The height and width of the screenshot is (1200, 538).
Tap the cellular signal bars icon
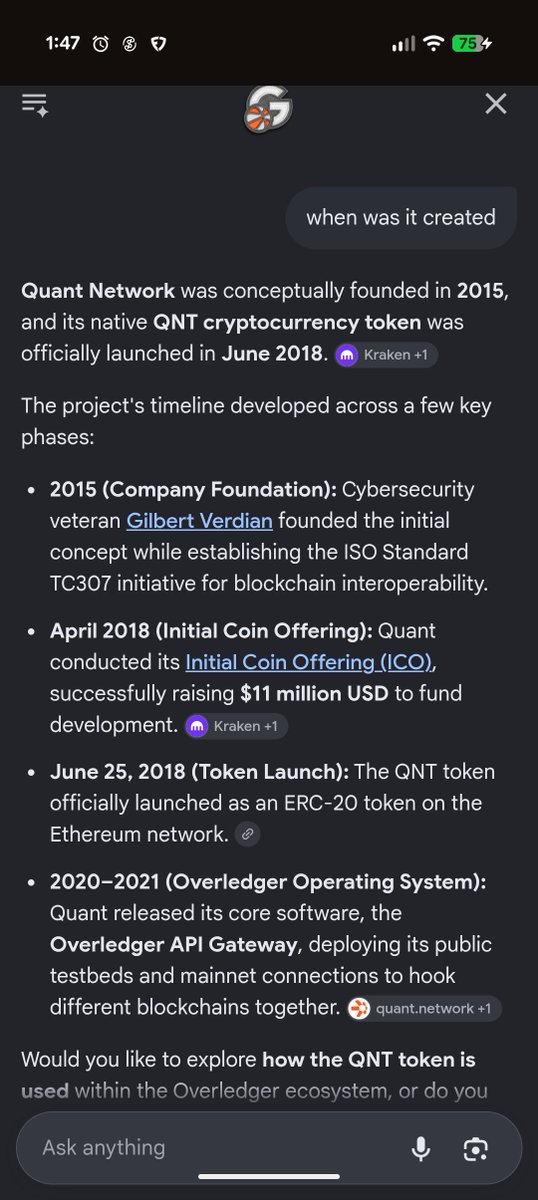click(403, 44)
